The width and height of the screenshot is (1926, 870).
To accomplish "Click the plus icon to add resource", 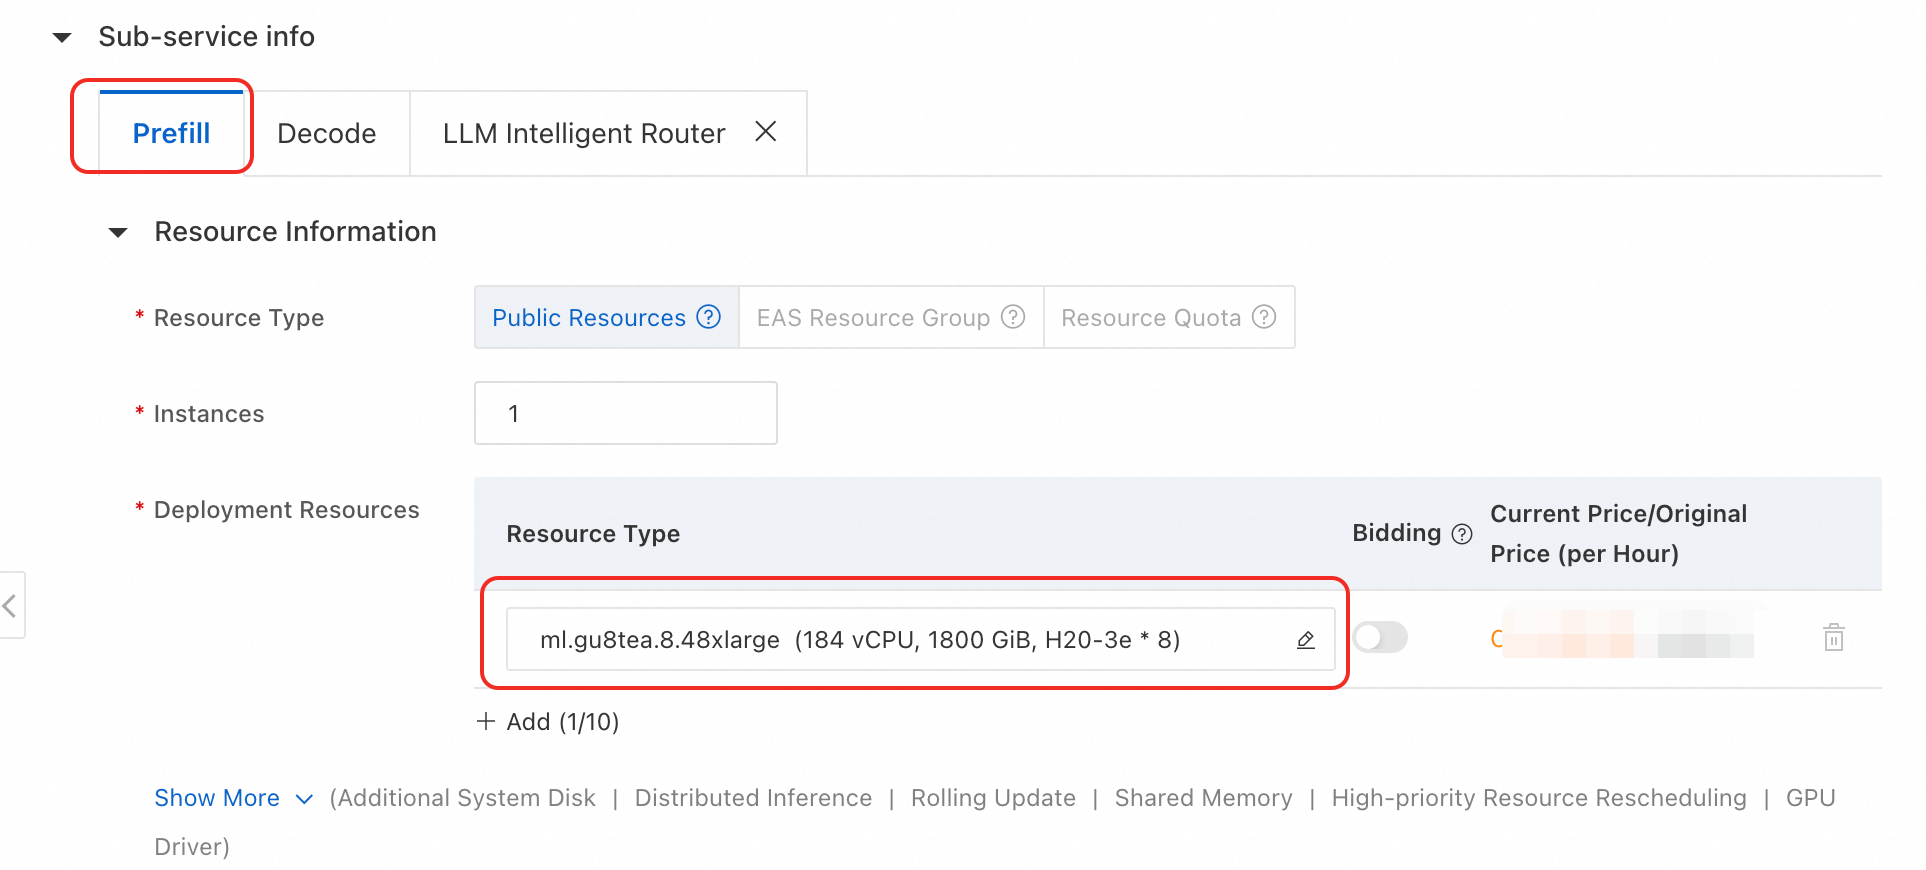I will [486, 722].
